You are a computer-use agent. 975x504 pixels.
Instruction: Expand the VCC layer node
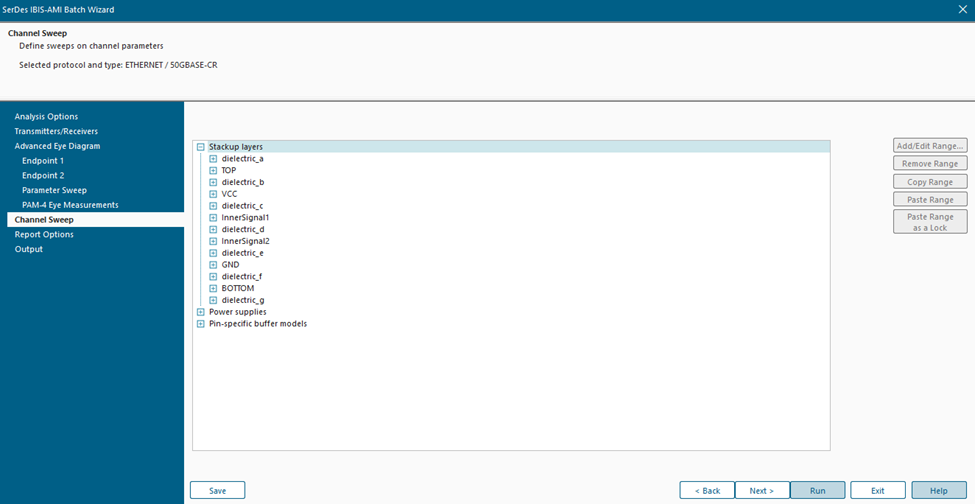point(213,195)
